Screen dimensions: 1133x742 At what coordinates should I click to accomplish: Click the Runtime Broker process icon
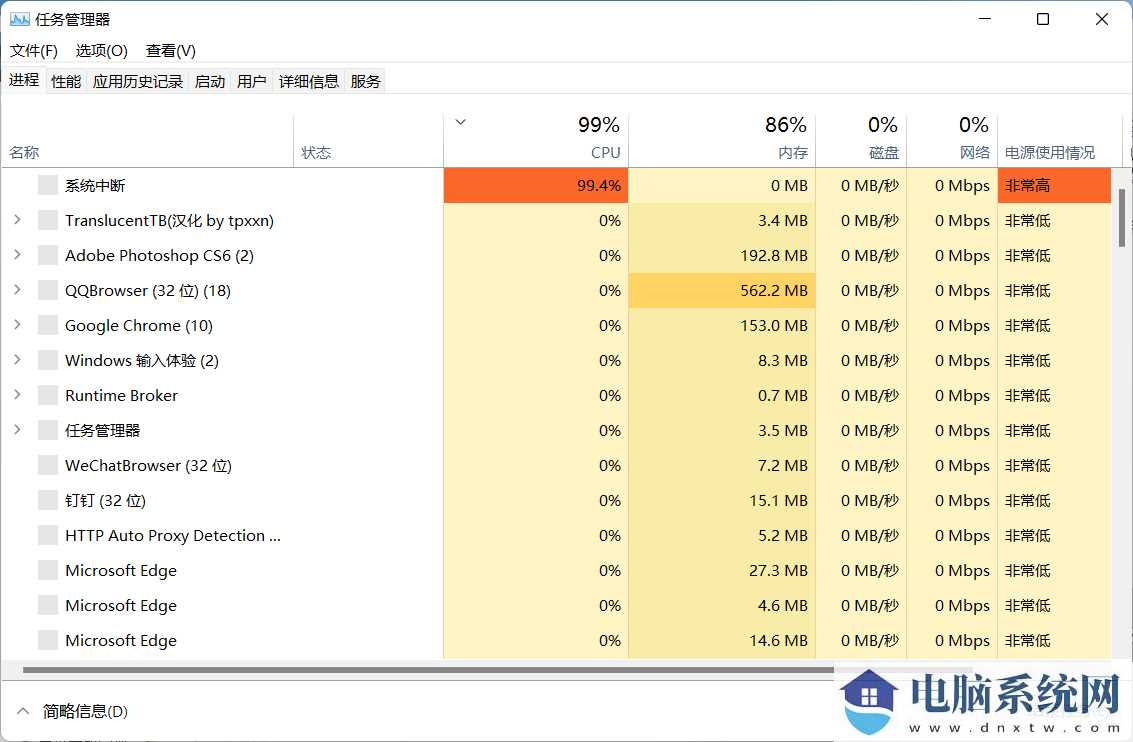(47, 395)
